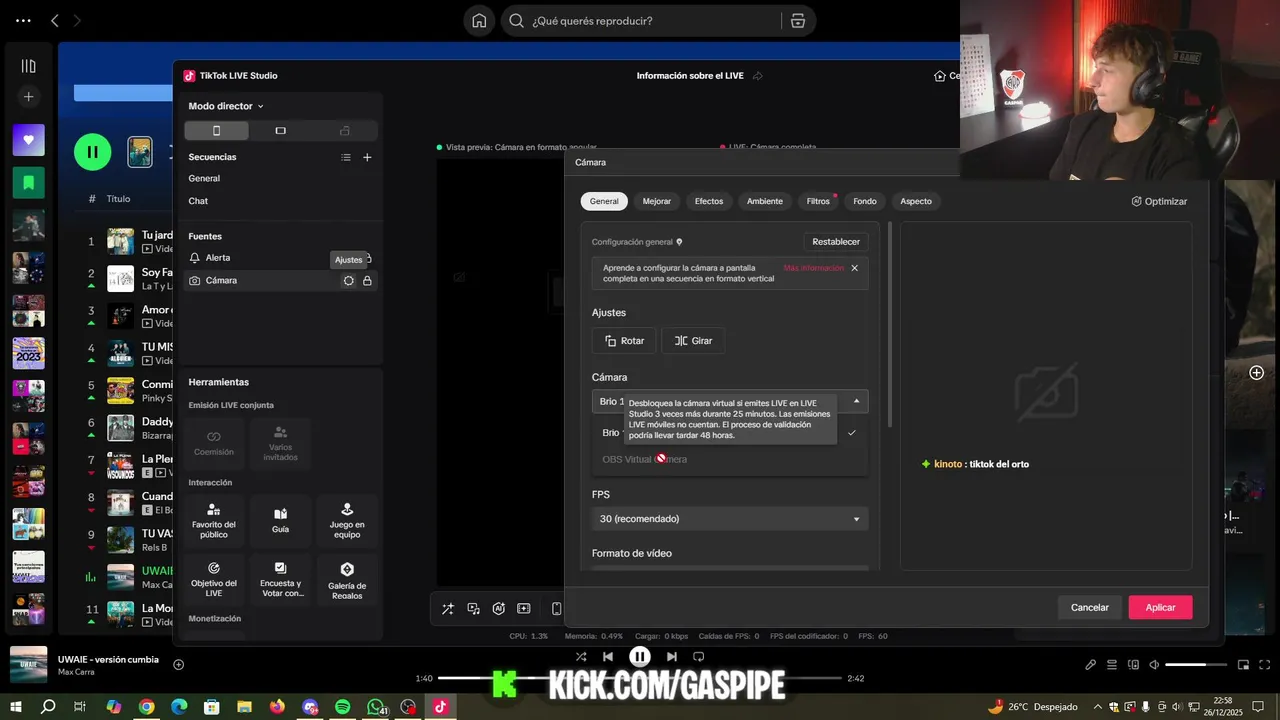Click the magic wand icon under preview
Viewport: 1280px width, 720px height.
pos(447,608)
